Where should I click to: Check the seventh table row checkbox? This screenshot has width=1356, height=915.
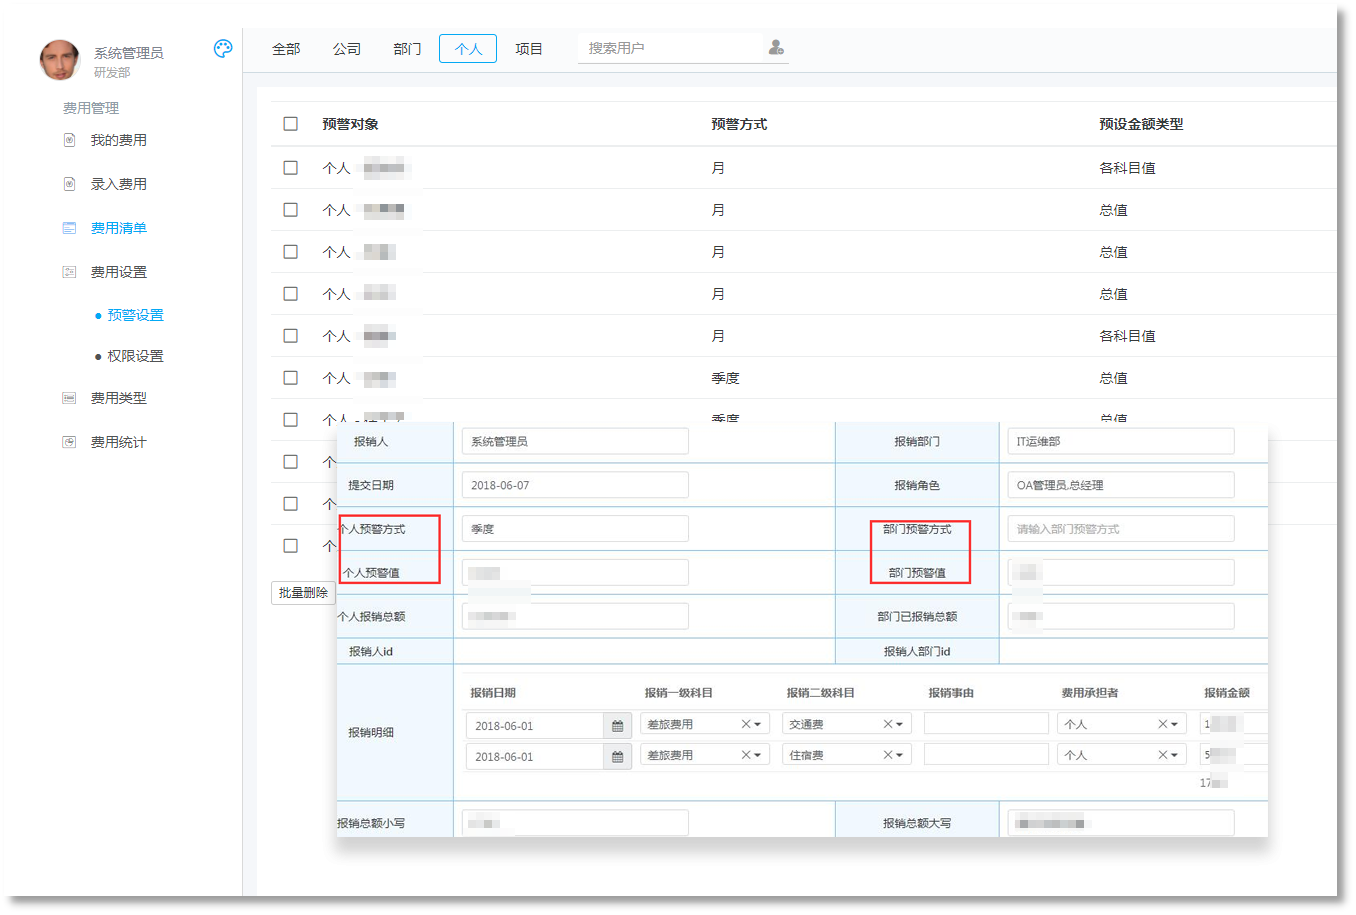(x=291, y=420)
